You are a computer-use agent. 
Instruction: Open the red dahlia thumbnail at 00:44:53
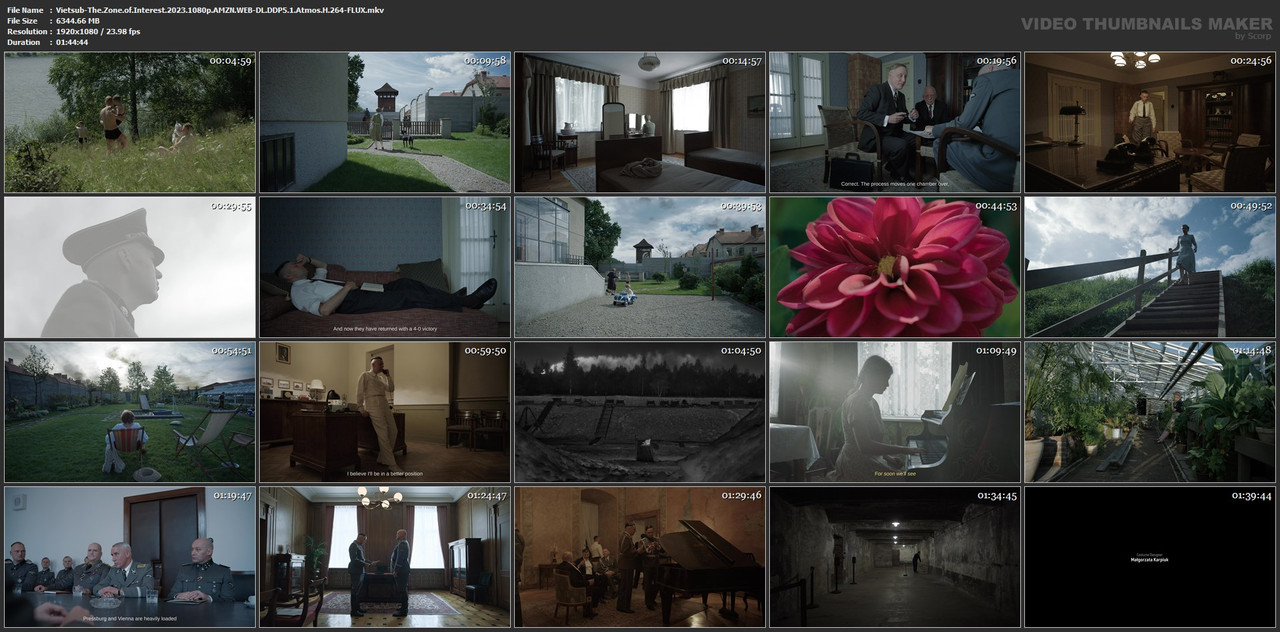click(x=895, y=267)
